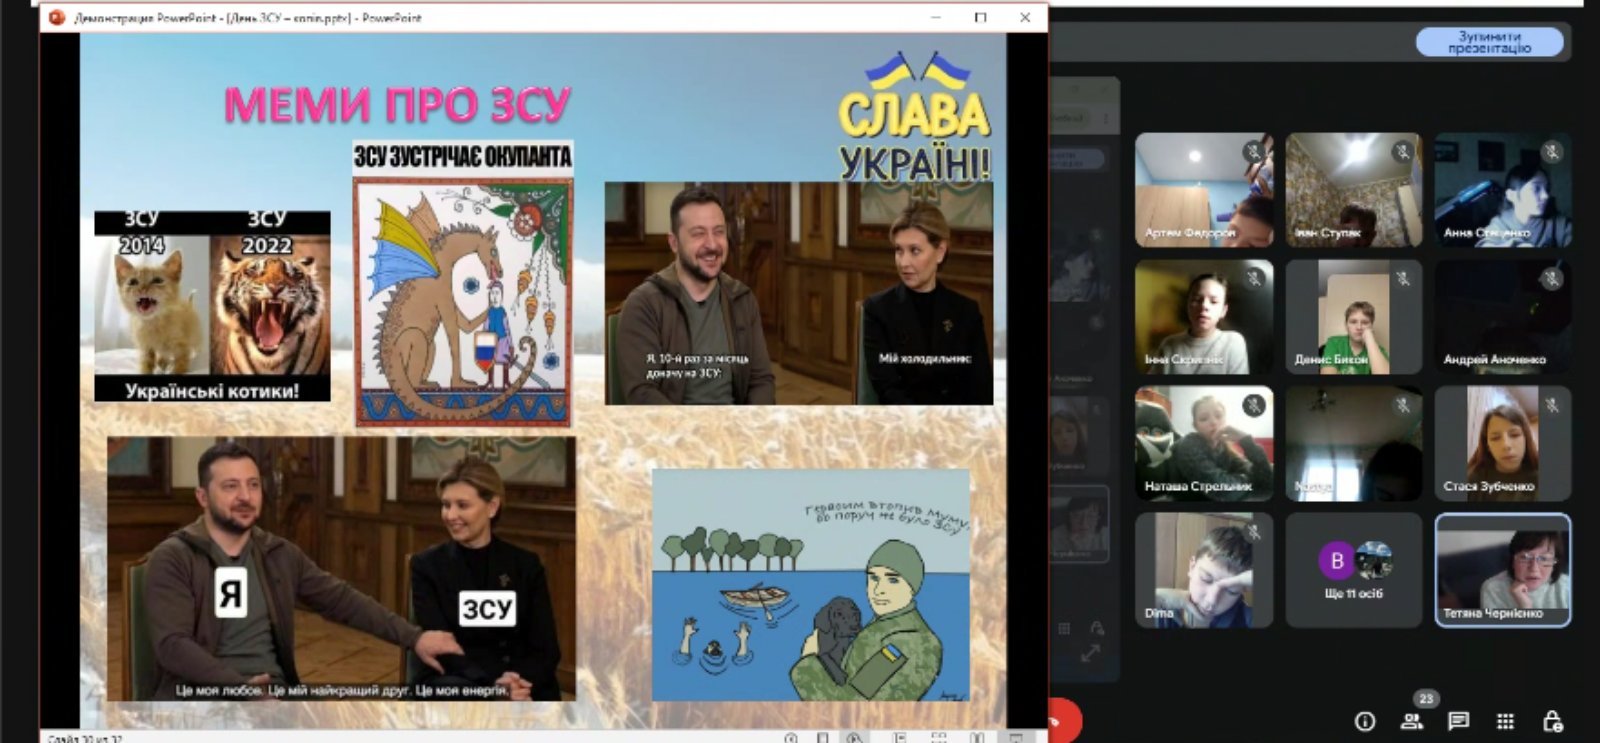Click the mute indicator on Наташа Стрельник's tile
Image resolution: width=1600 pixels, height=743 pixels.
click(1253, 405)
